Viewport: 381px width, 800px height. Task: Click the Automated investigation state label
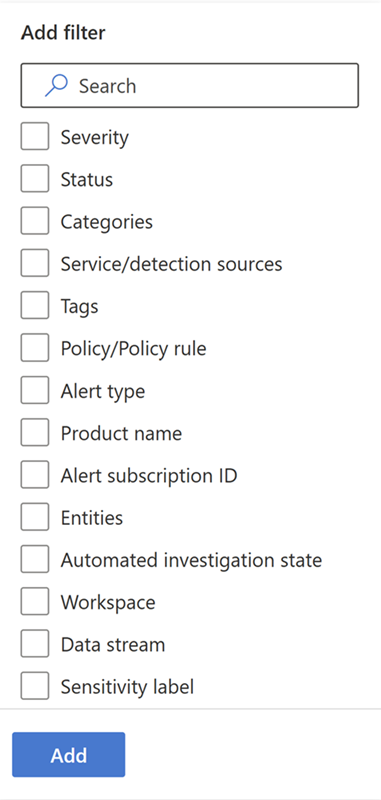click(x=191, y=560)
